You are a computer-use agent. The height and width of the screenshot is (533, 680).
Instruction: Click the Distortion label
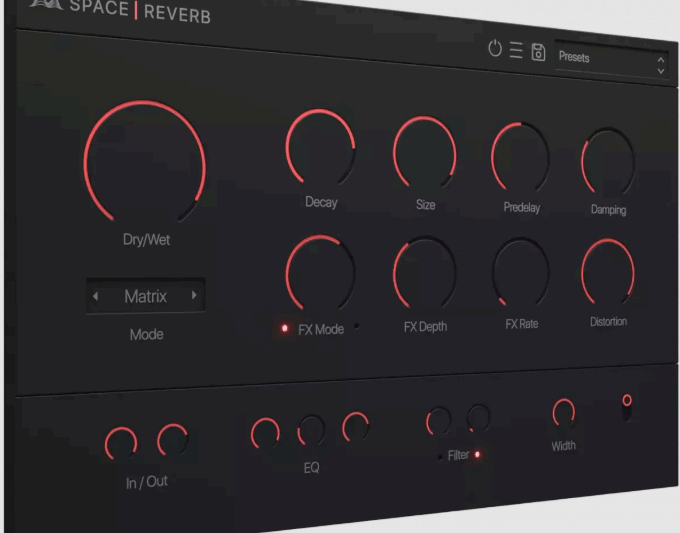608,321
